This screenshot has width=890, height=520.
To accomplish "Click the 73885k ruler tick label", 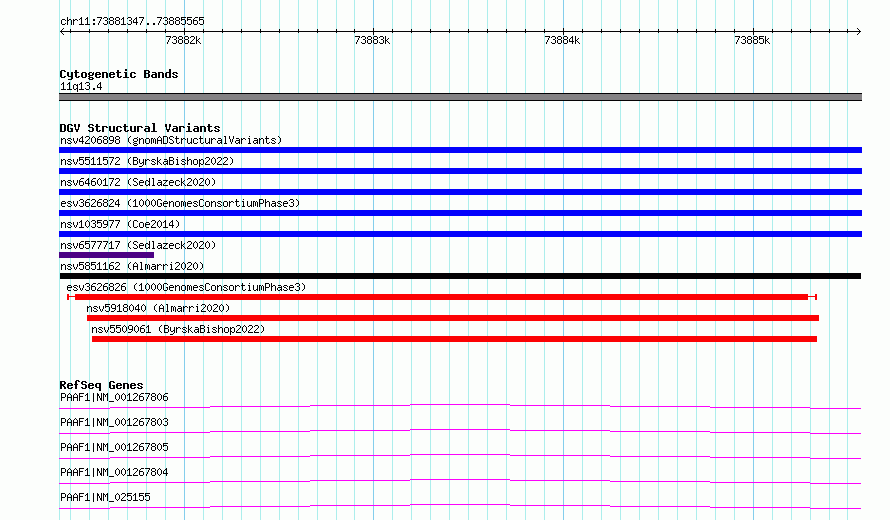I will pyautogui.click(x=752, y=40).
